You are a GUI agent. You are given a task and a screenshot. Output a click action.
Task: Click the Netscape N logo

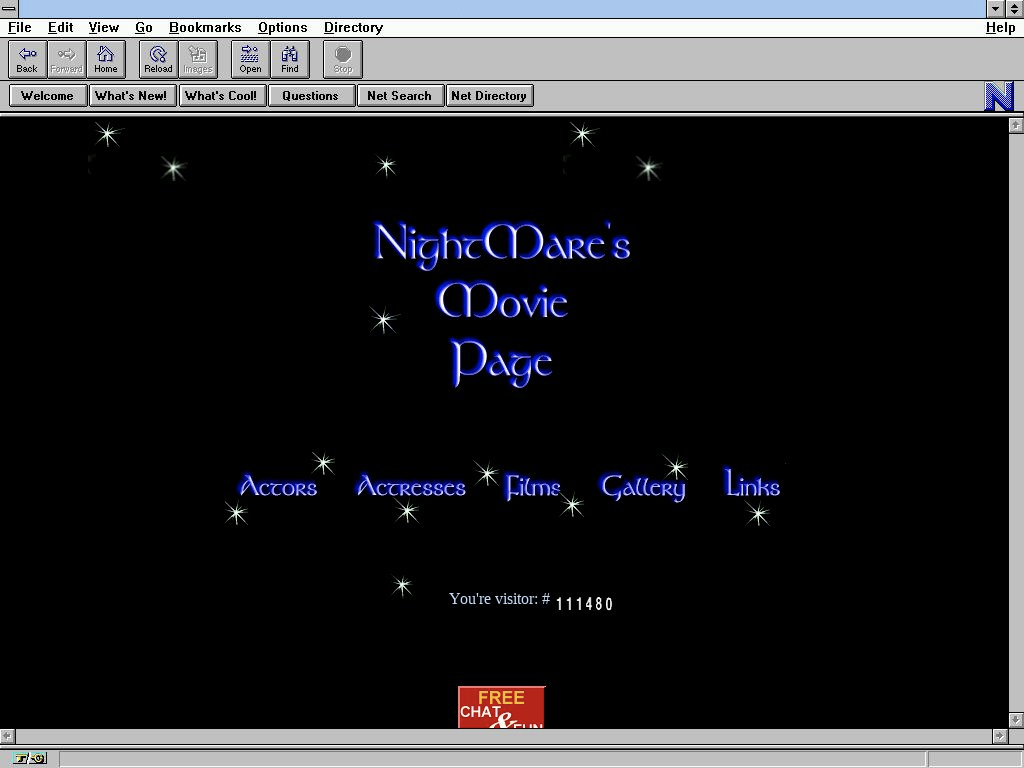(999, 96)
